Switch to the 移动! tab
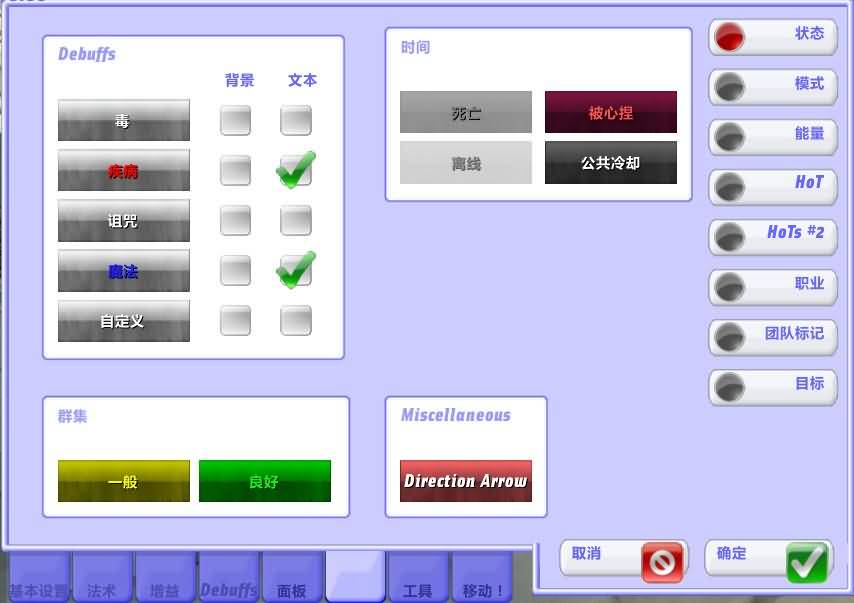Image resolution: width=854 pixels, height=603 pixels. [x=482, y=578]
